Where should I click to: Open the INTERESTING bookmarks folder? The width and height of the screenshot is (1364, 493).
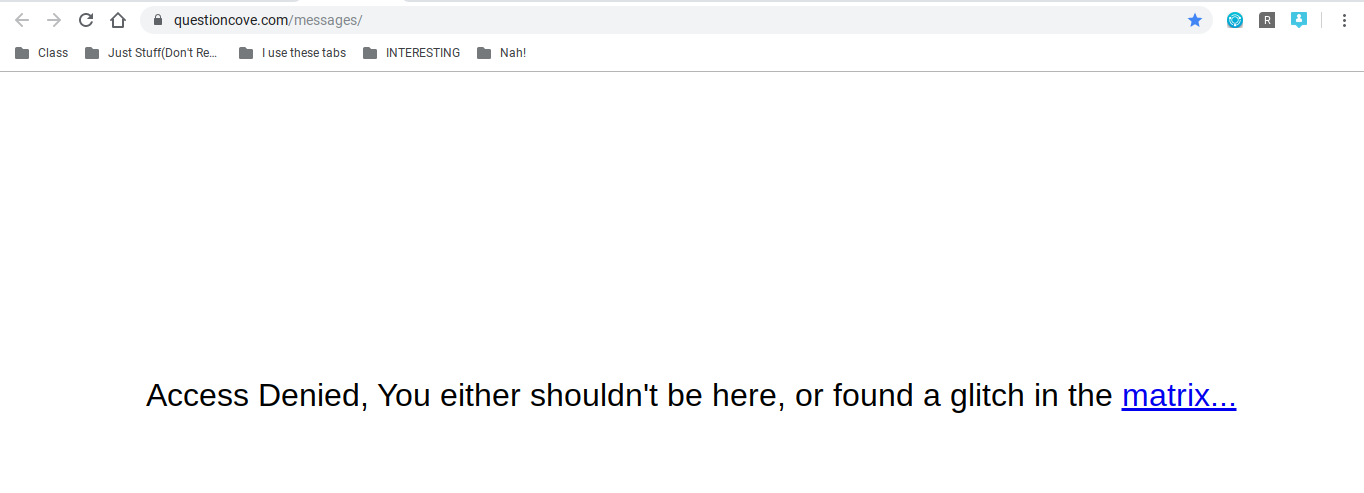coord(412,53)
